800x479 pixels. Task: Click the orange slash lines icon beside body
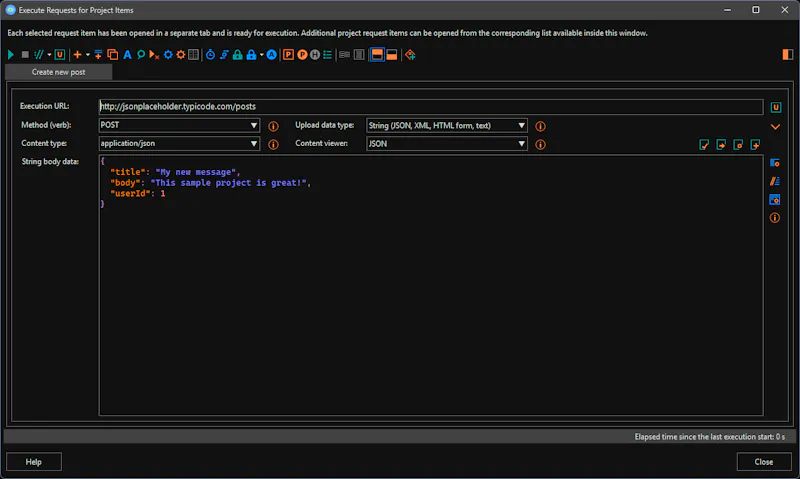tap(774, 181)
